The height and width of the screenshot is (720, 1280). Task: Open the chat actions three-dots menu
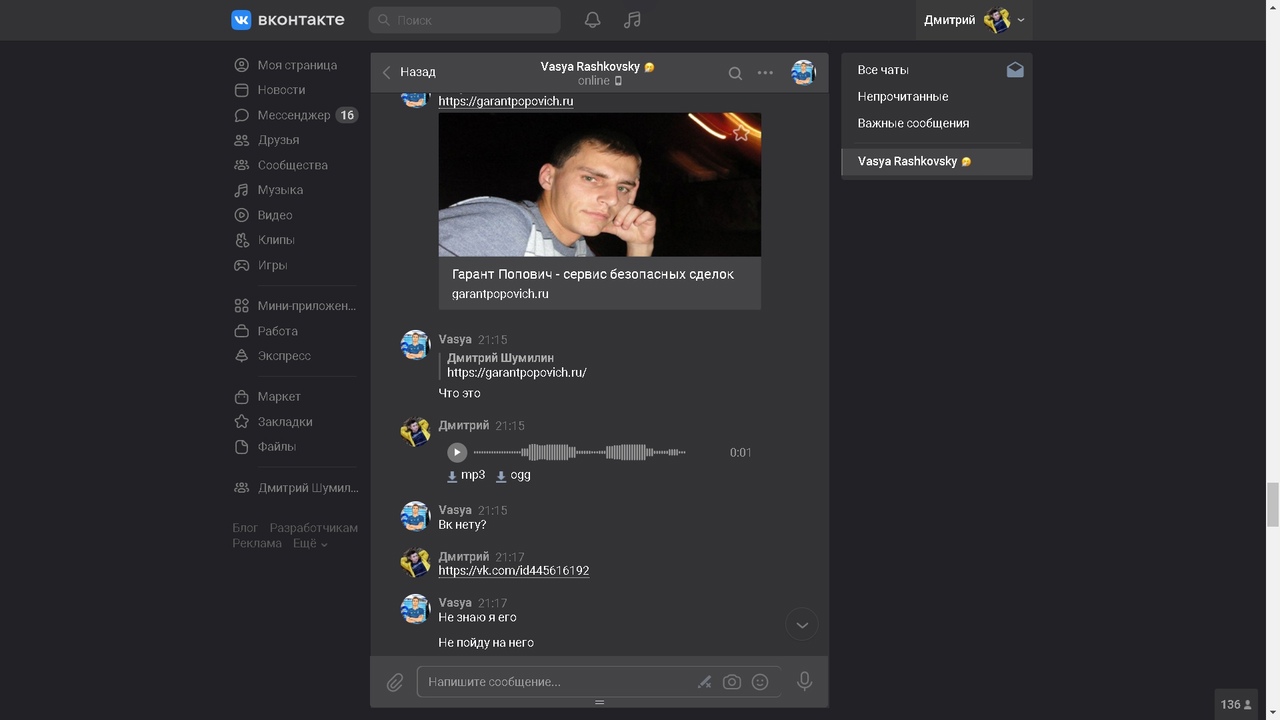765,73
